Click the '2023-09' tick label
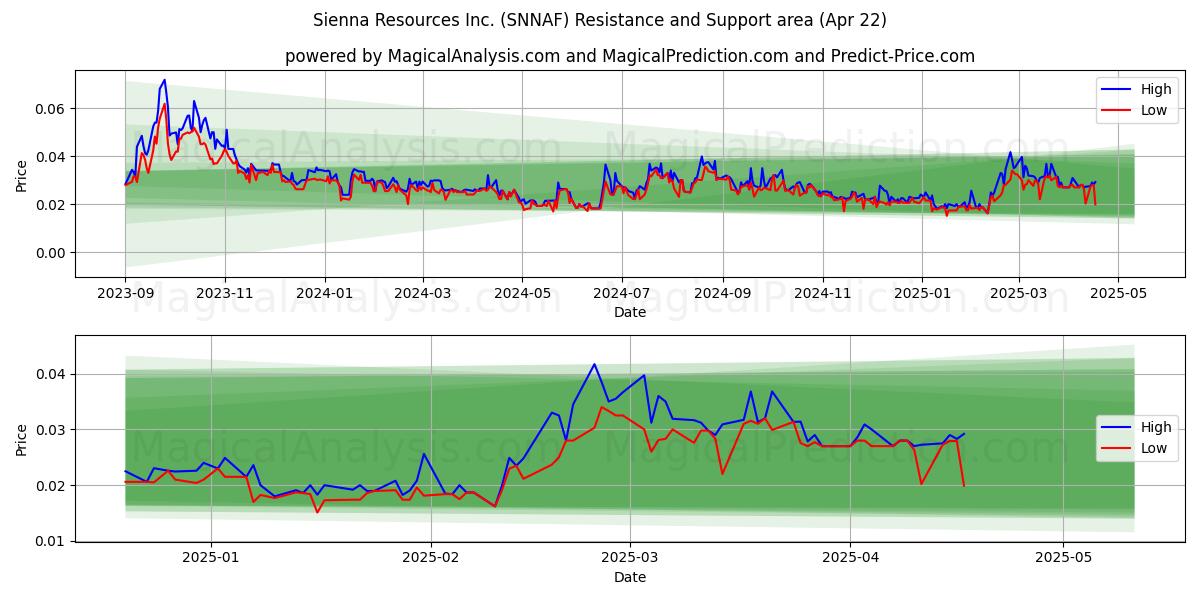Screen dimensions: 1200x600 [x=125, y=294]
